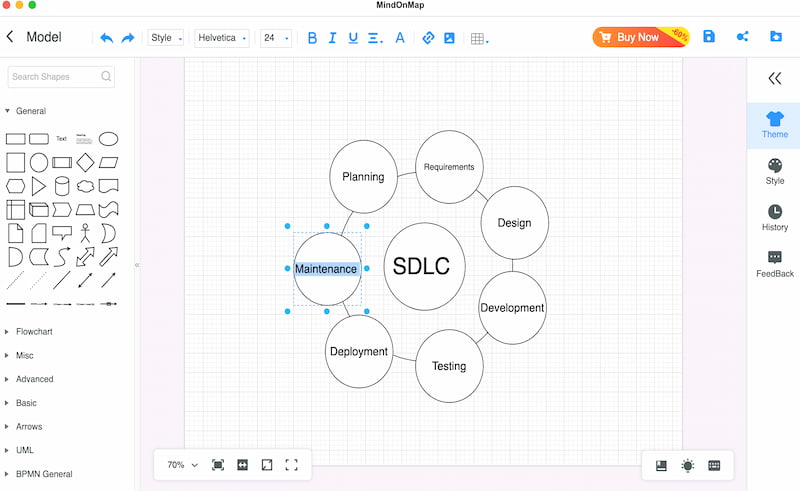This screenshot has width=800, height=491.
Task: Insert a hyperlink via the link icon
Action: click(428, 38)
